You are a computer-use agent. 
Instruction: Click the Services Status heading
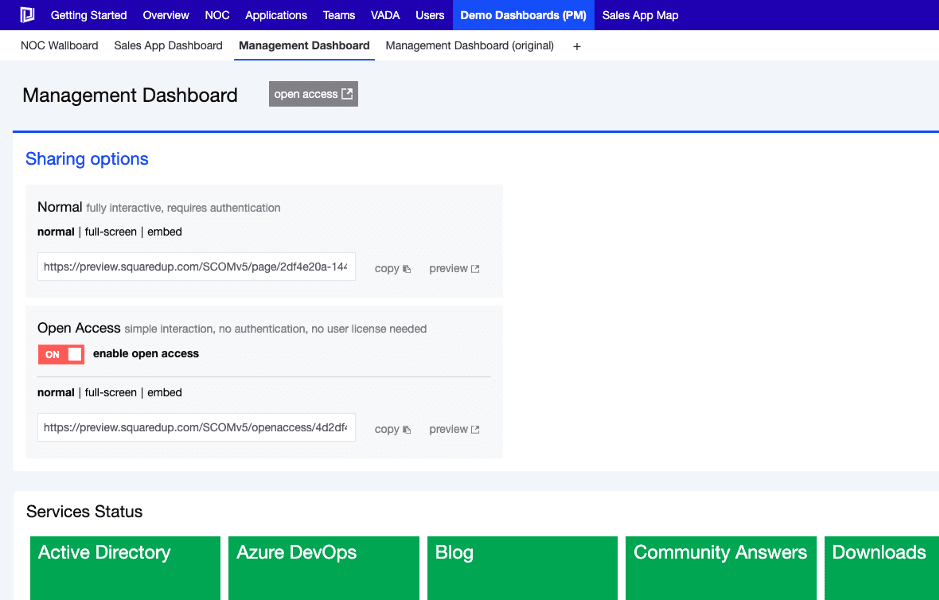coord(84,511)
